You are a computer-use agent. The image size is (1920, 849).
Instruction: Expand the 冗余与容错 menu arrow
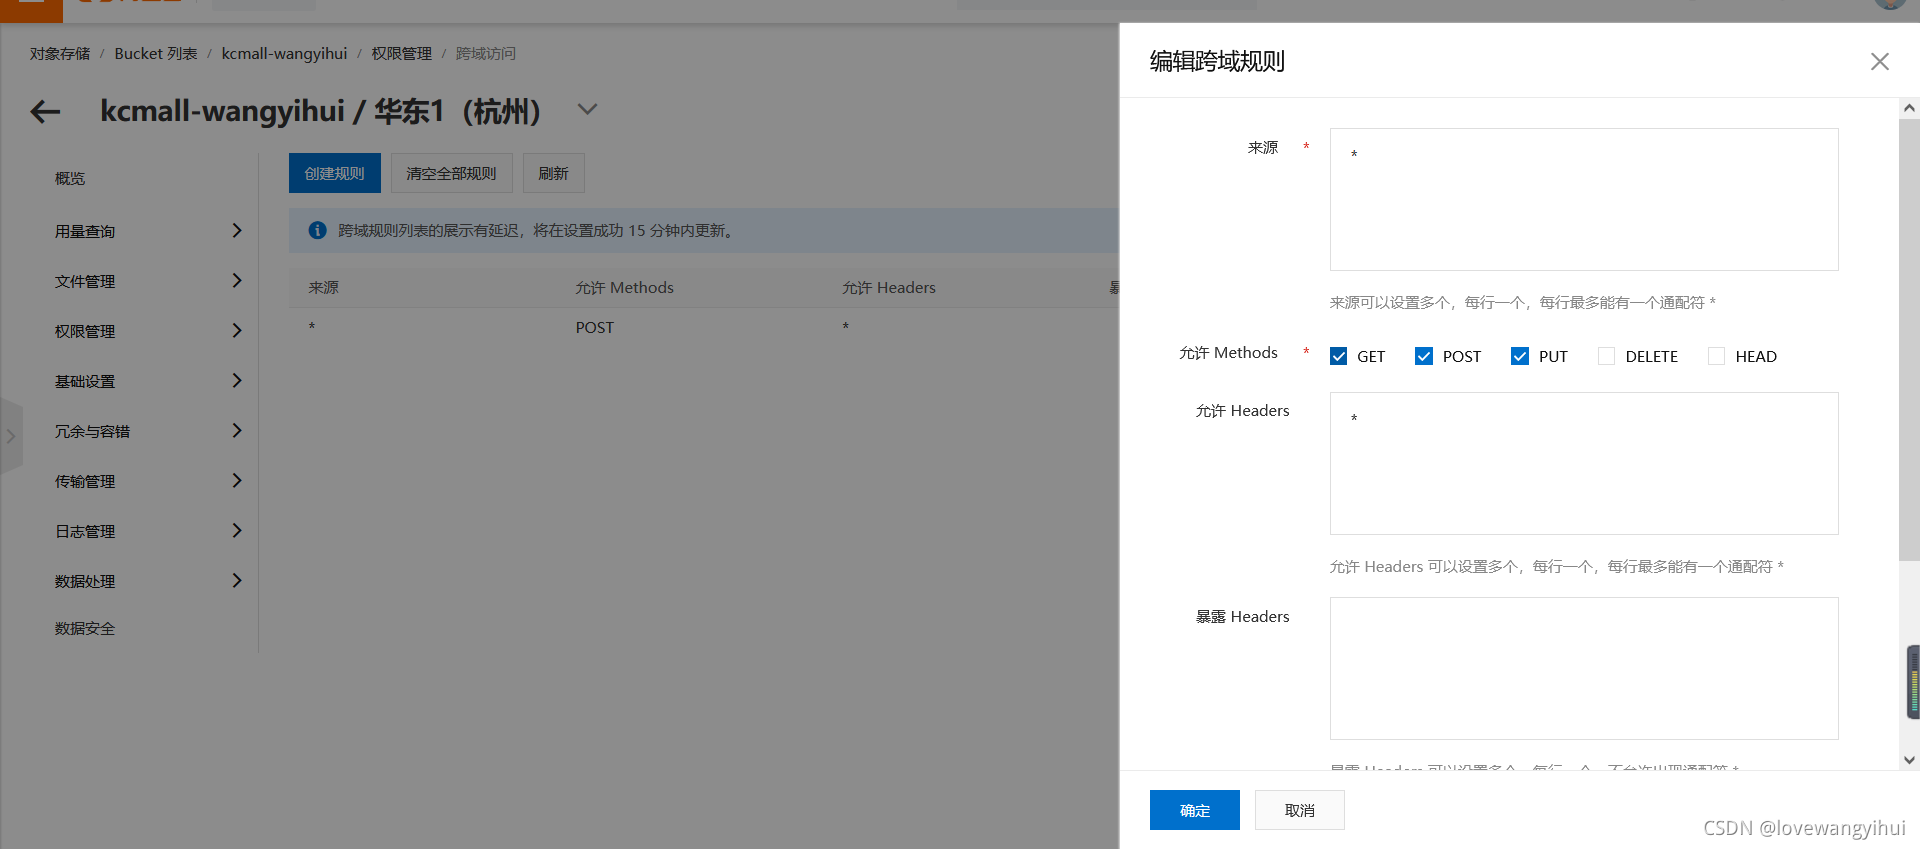click(237, 430)
